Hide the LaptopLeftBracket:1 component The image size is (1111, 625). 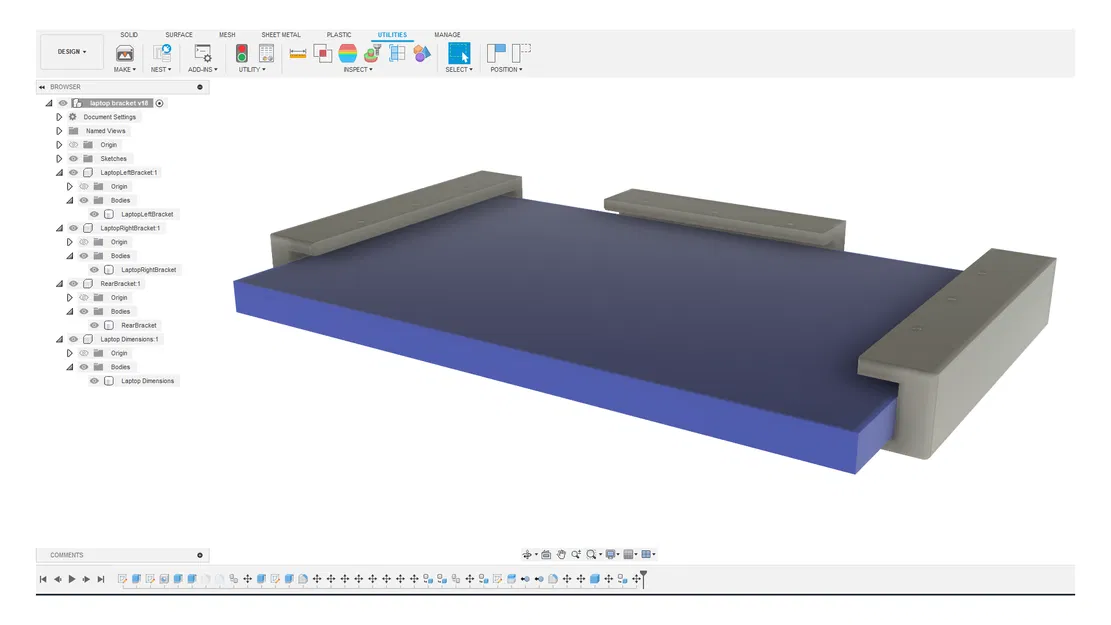(x=74, y=172)
